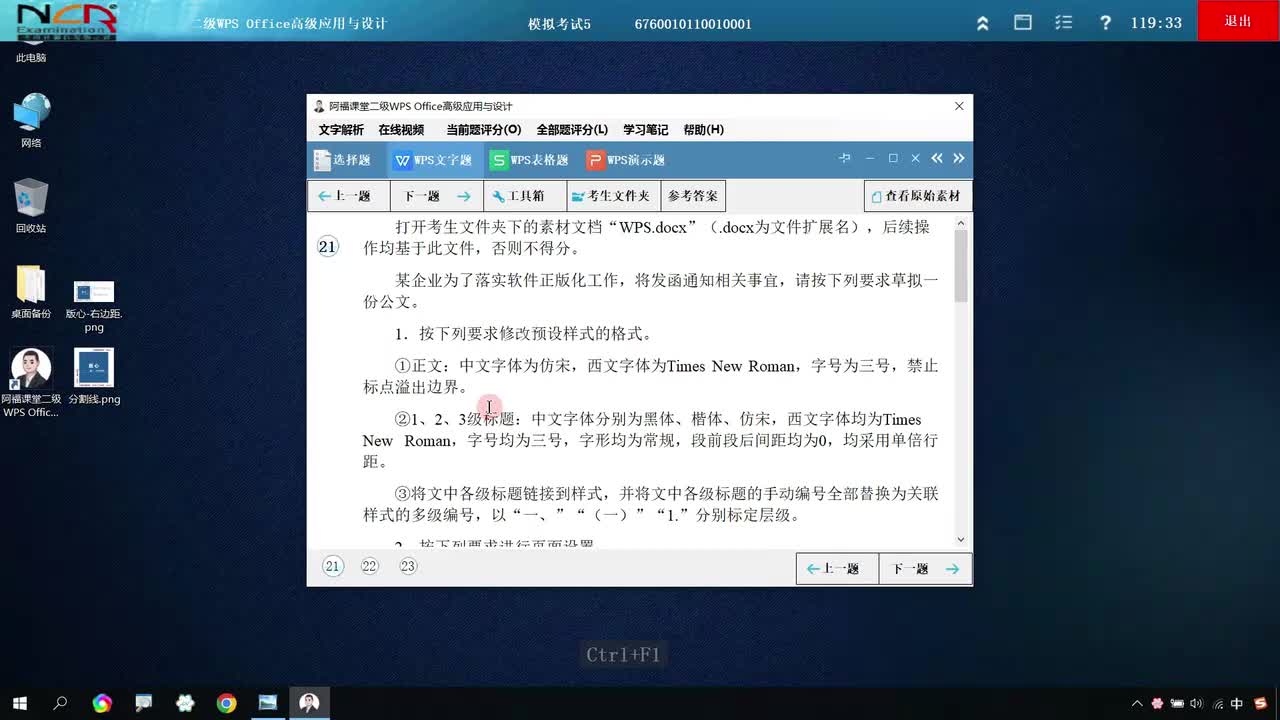Switch to the 选择题 tab
This screenshot has width=1280, height=720.
(x=343, y=160)
